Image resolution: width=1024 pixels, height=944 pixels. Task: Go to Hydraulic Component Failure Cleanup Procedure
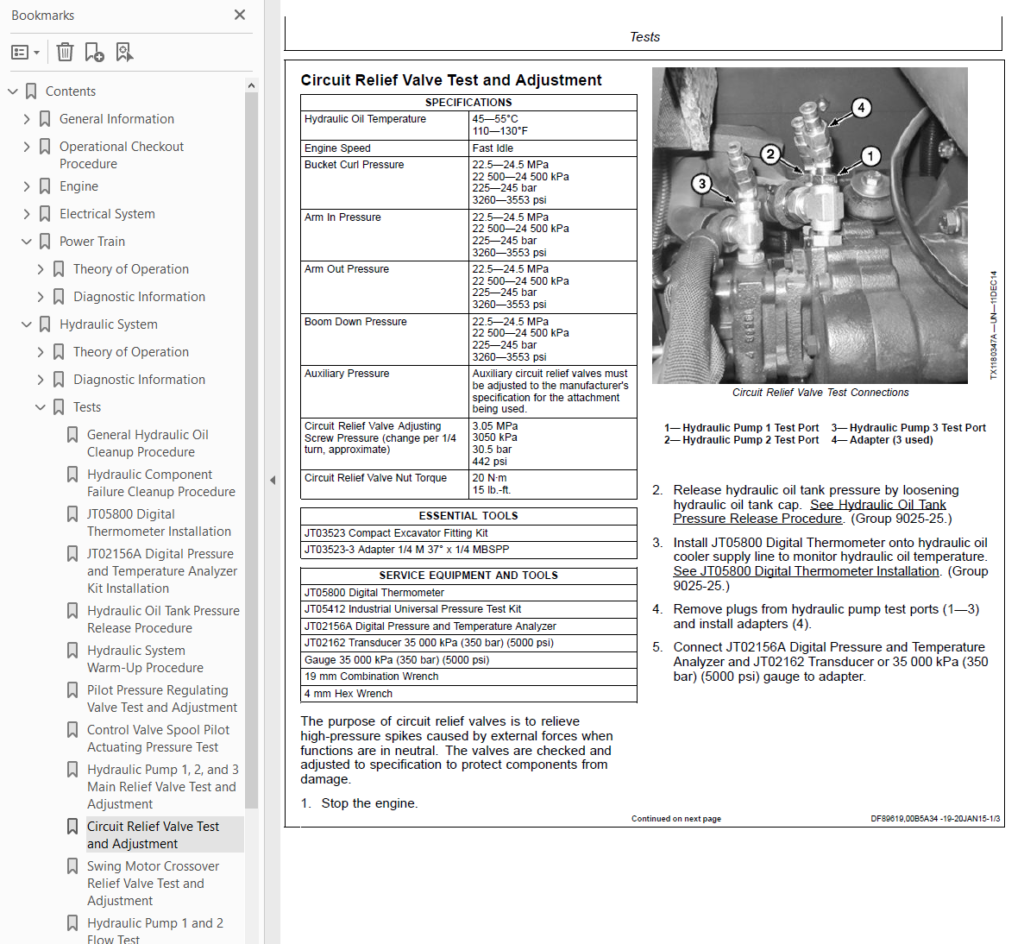pyautogui.click(x=161, y=483)
